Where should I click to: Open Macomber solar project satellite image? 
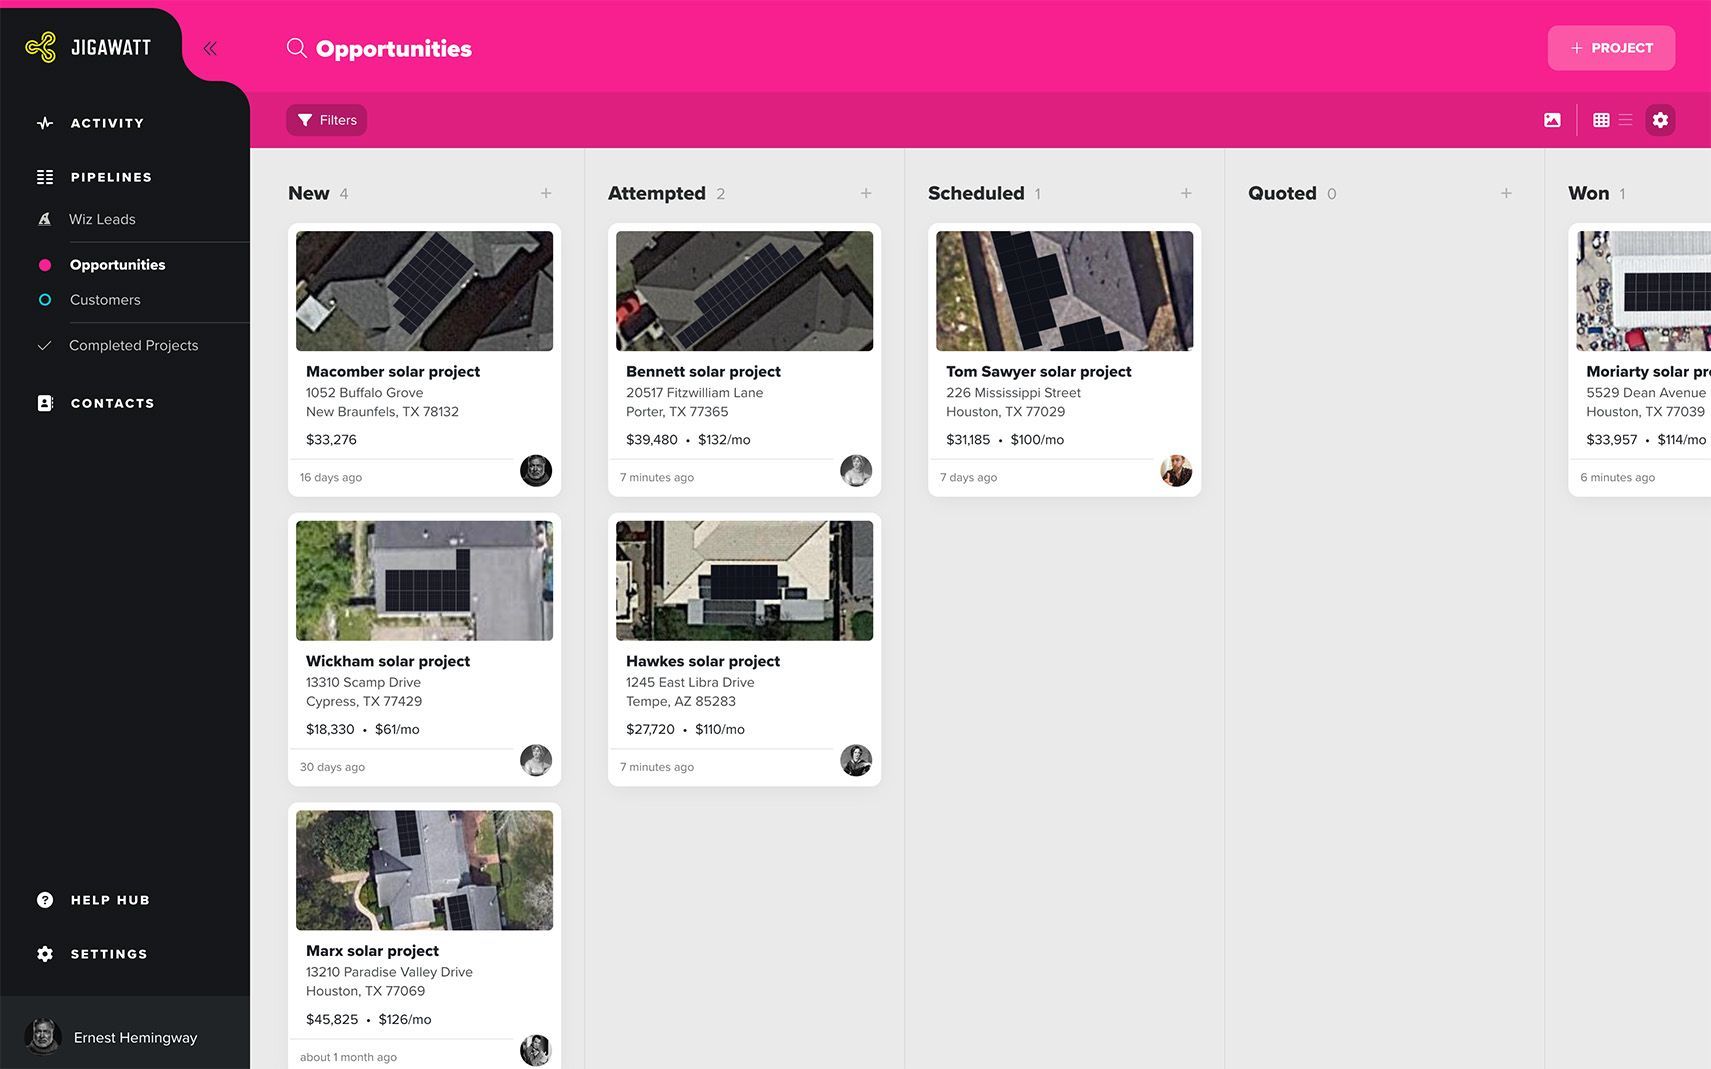click(x=424, y=291)
